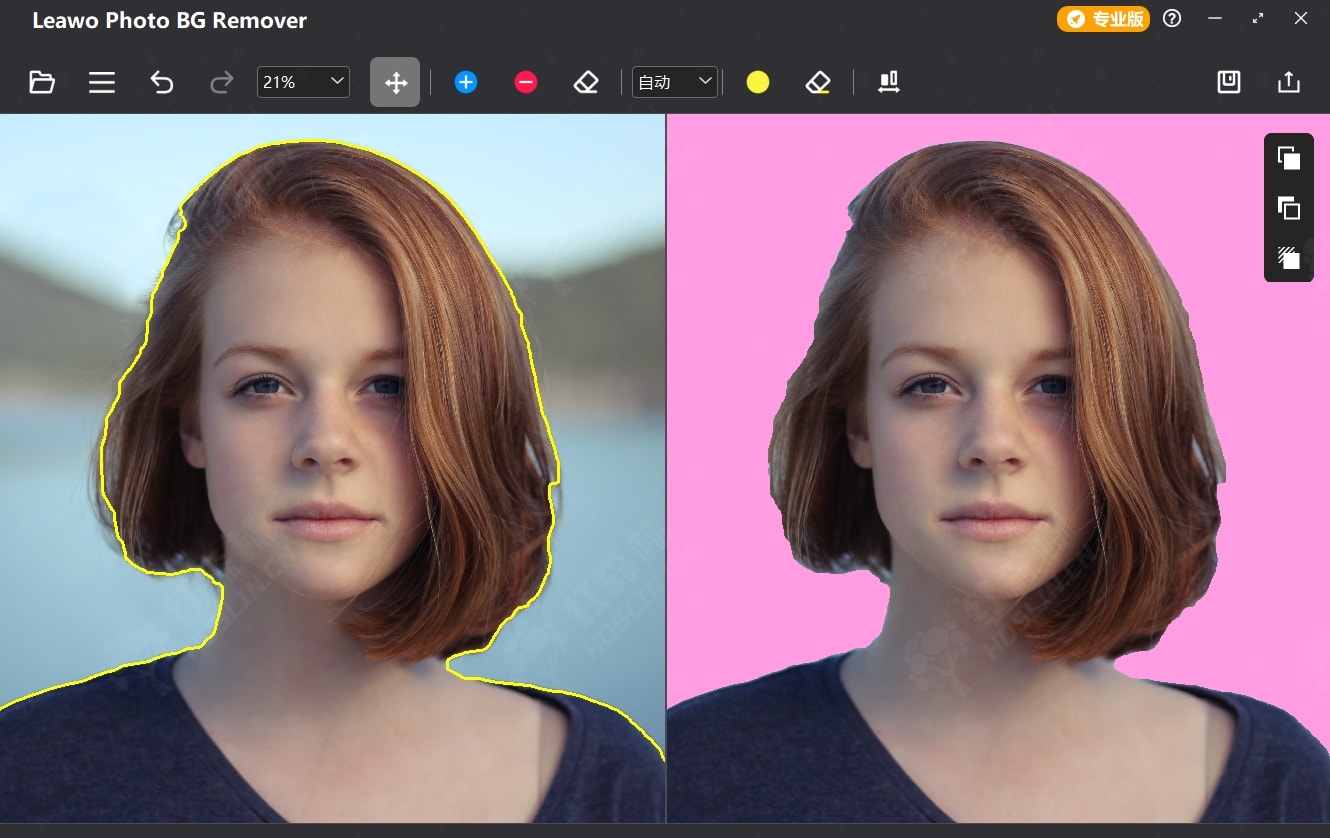
Task: Export the result with the share icon
Action: click(1289, 82)
